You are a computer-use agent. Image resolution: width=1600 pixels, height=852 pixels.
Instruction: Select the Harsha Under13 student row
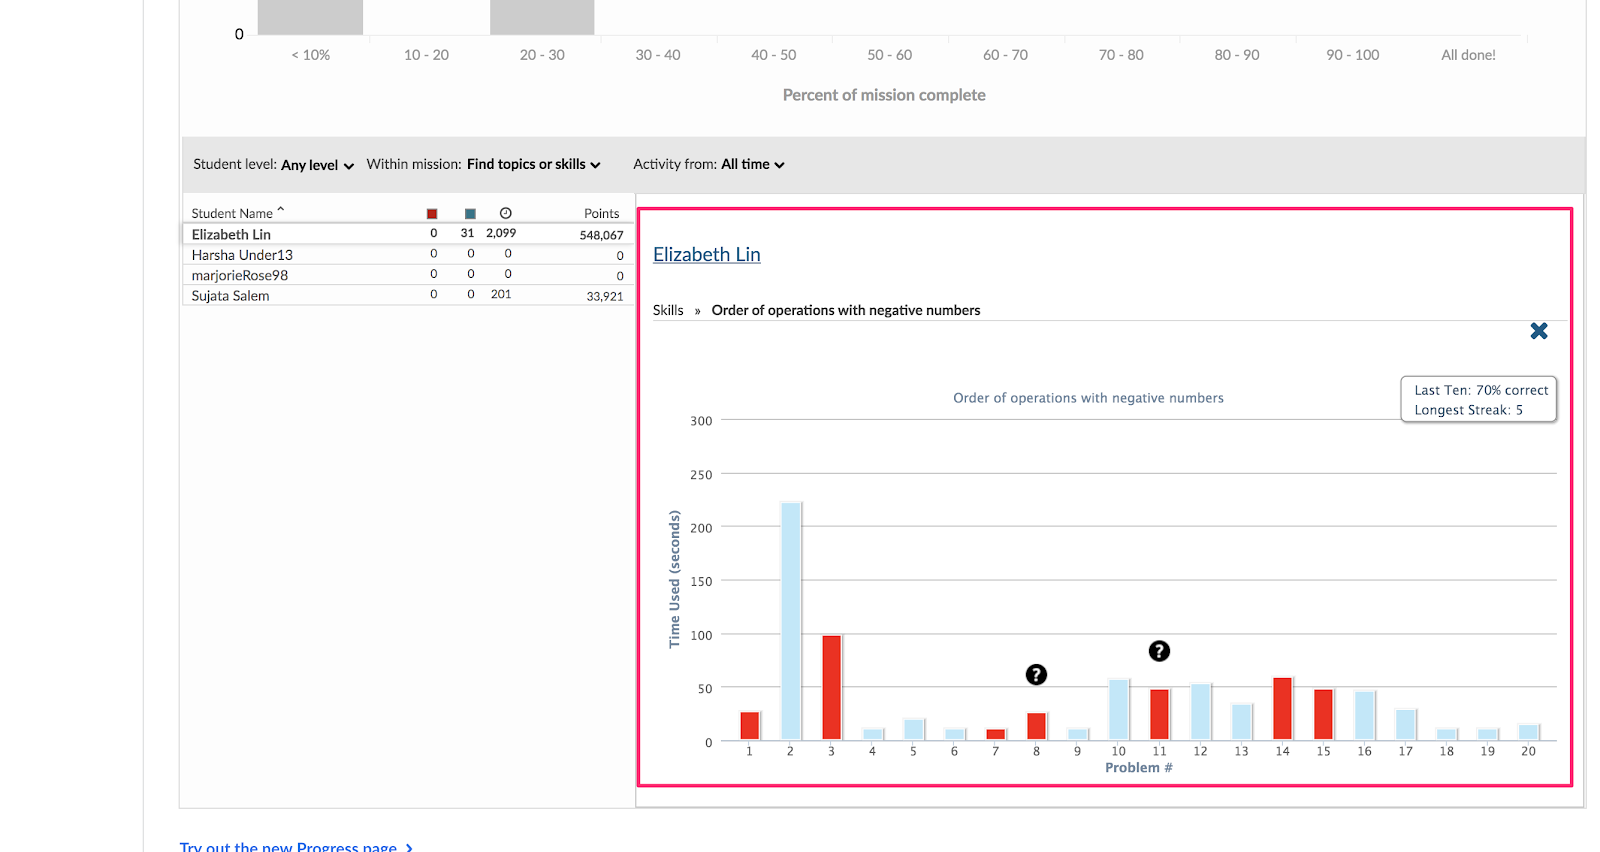pos(242,255)
